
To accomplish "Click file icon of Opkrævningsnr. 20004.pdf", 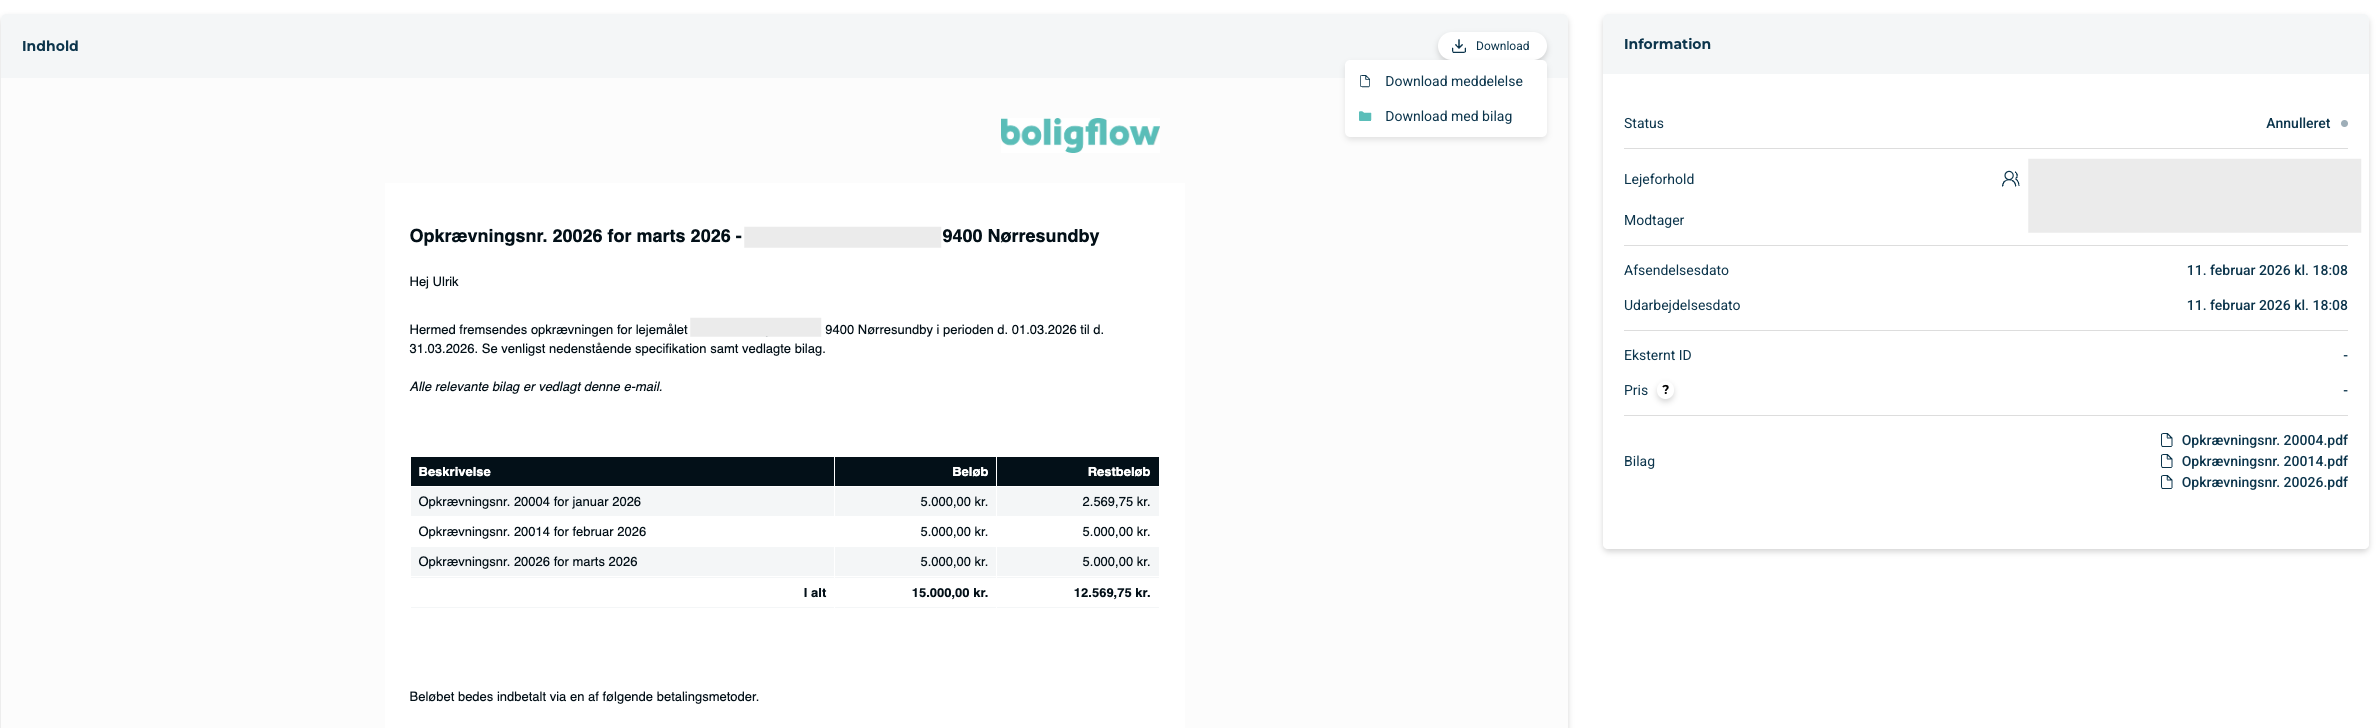I will coord(2167,440).
